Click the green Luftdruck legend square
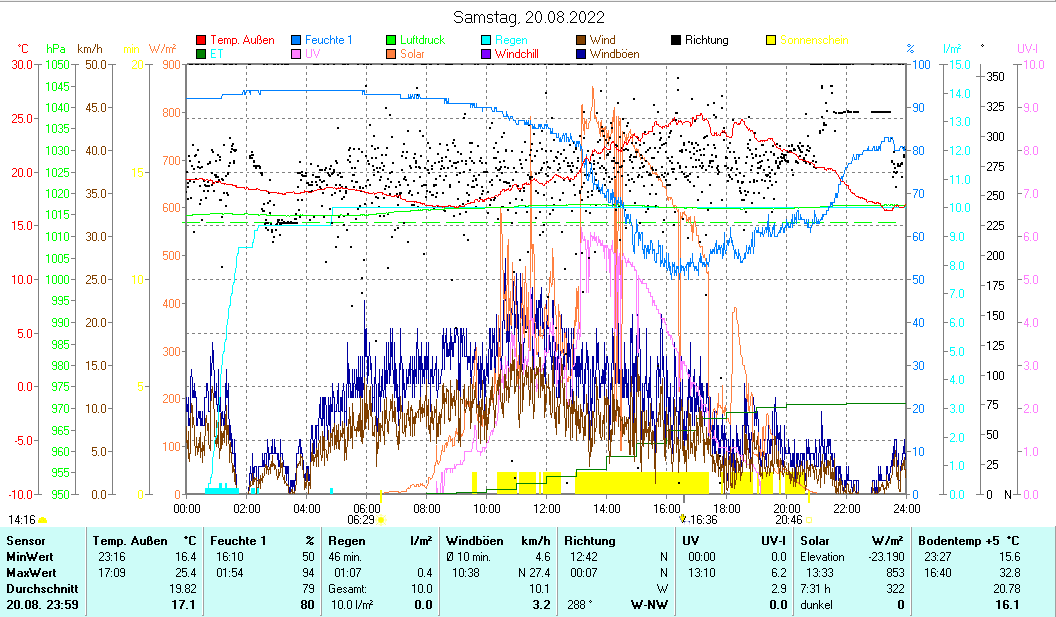The width and height of the screenshot is (1056, 617). pos(391,40)
